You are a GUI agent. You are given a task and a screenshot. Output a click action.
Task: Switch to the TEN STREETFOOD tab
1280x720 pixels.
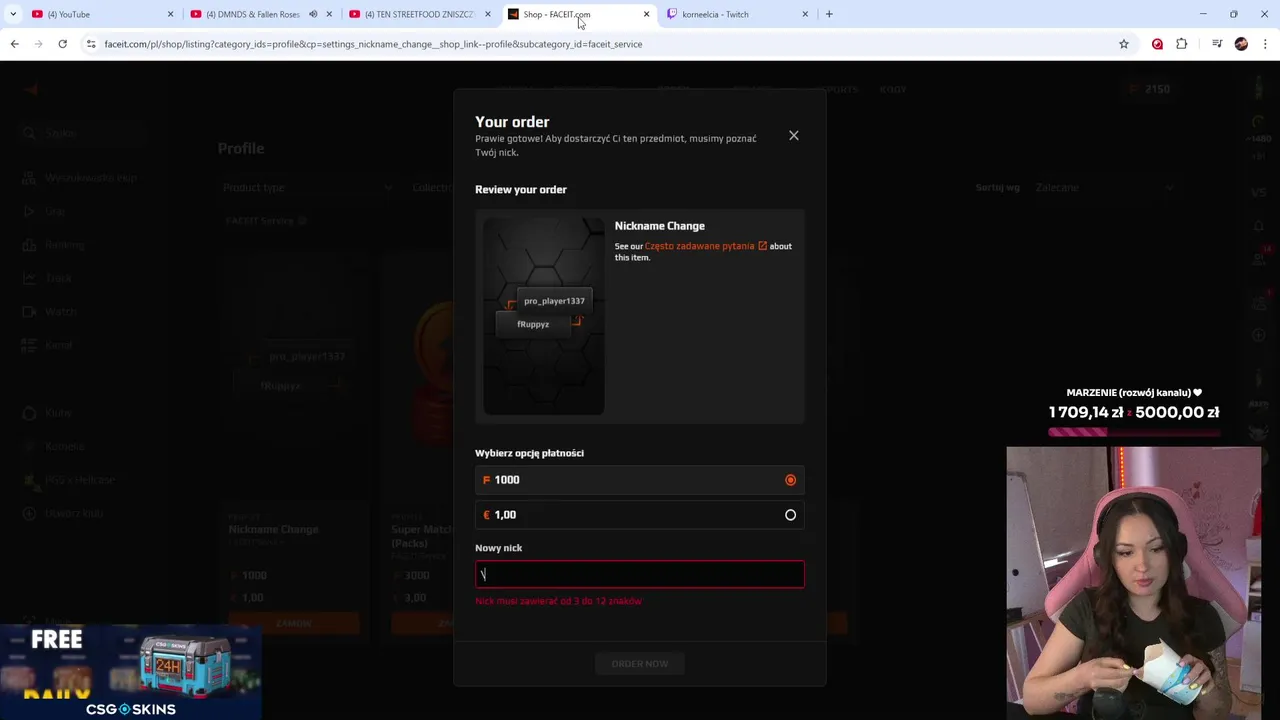pos(419,14)
